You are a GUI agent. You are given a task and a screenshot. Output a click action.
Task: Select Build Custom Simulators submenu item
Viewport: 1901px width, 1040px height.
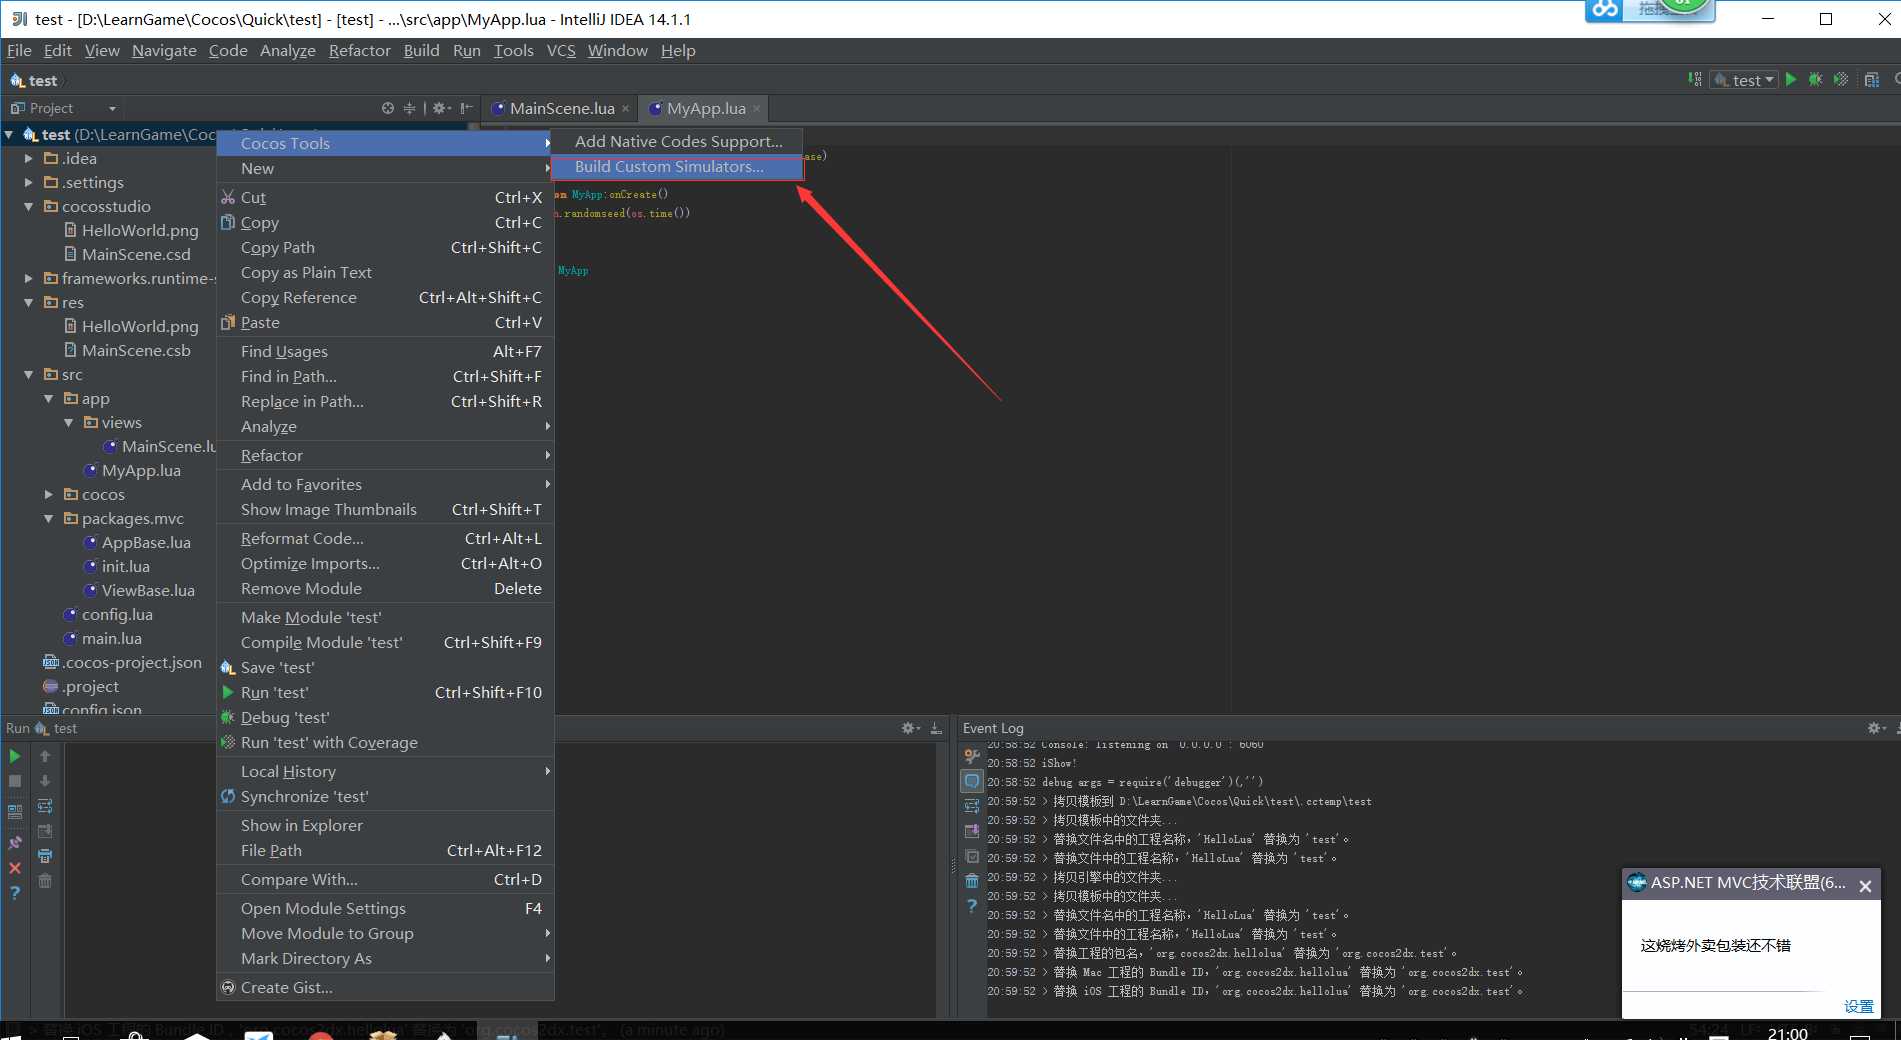coord(677,167)
